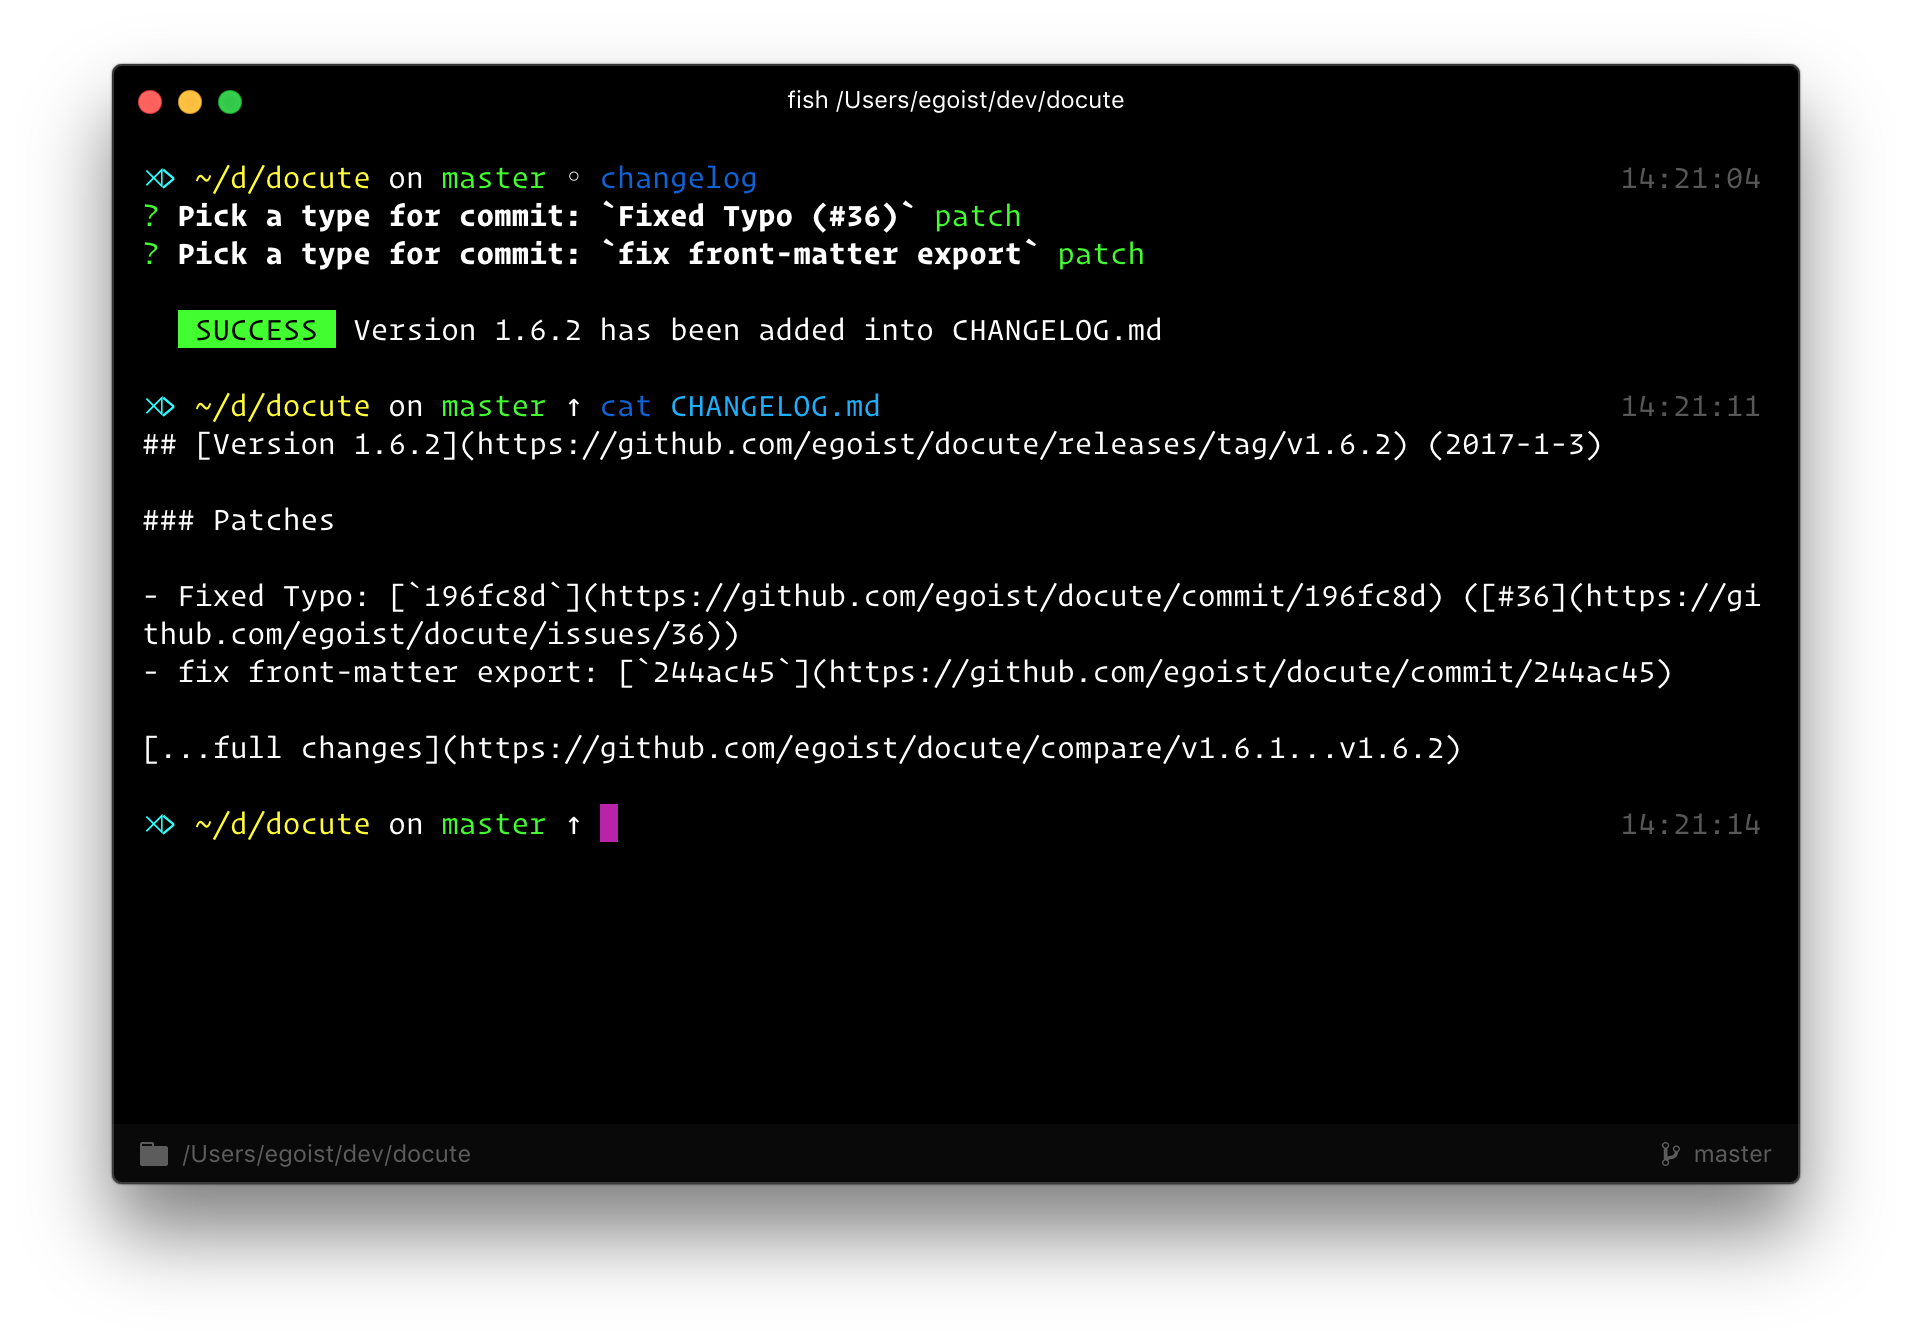1912x1344 pixels.
Task: Click the timestamp 14:21:04
Action: click(1690, 178)
